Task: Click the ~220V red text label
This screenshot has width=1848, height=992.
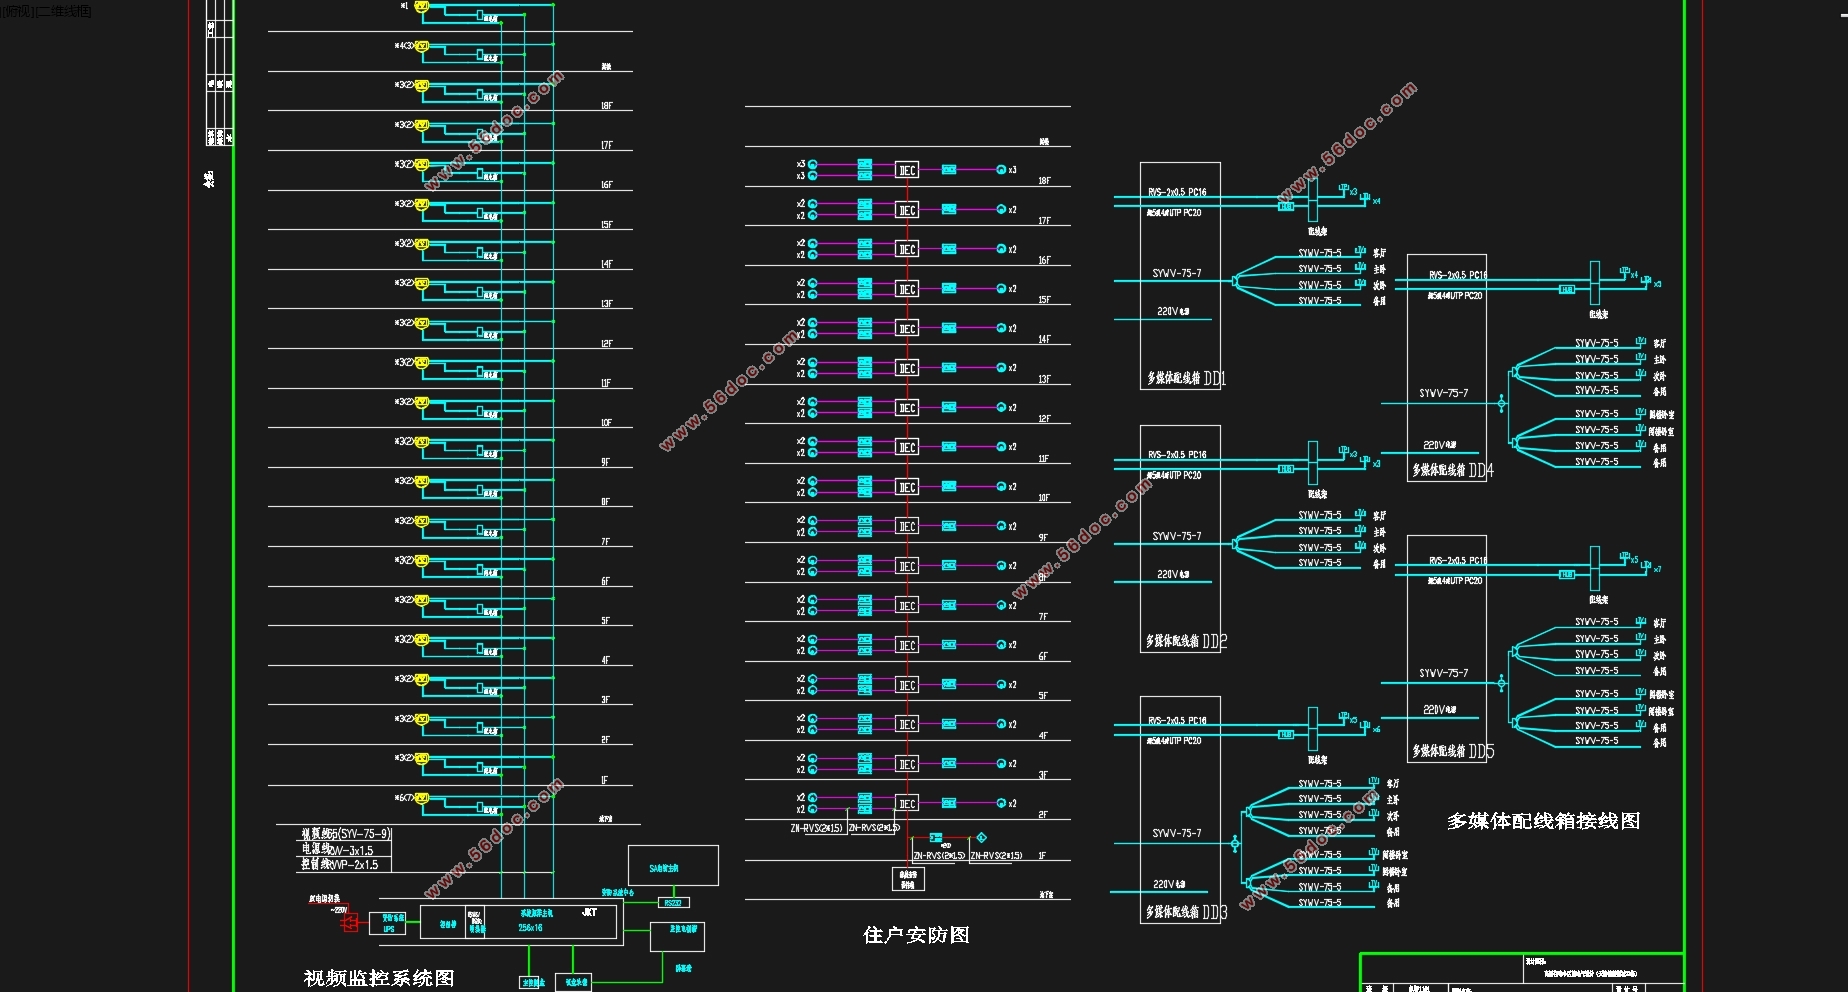Action: pyautogui.click(x=338, y=910)
